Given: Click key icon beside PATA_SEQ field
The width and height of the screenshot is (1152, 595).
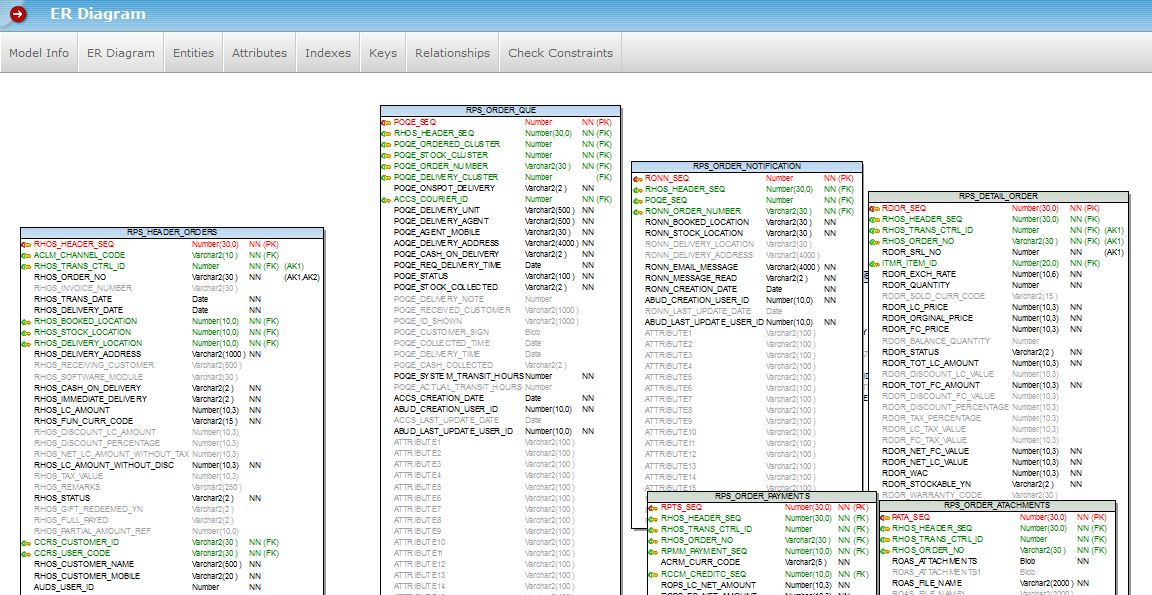Looking at the screenshot, I should 884,517.
